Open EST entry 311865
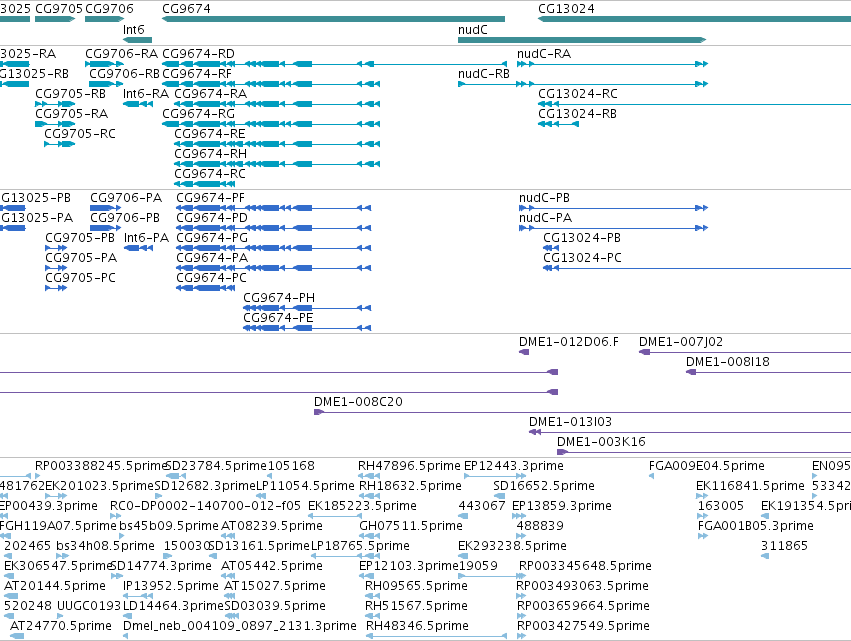 pos(784,546)
